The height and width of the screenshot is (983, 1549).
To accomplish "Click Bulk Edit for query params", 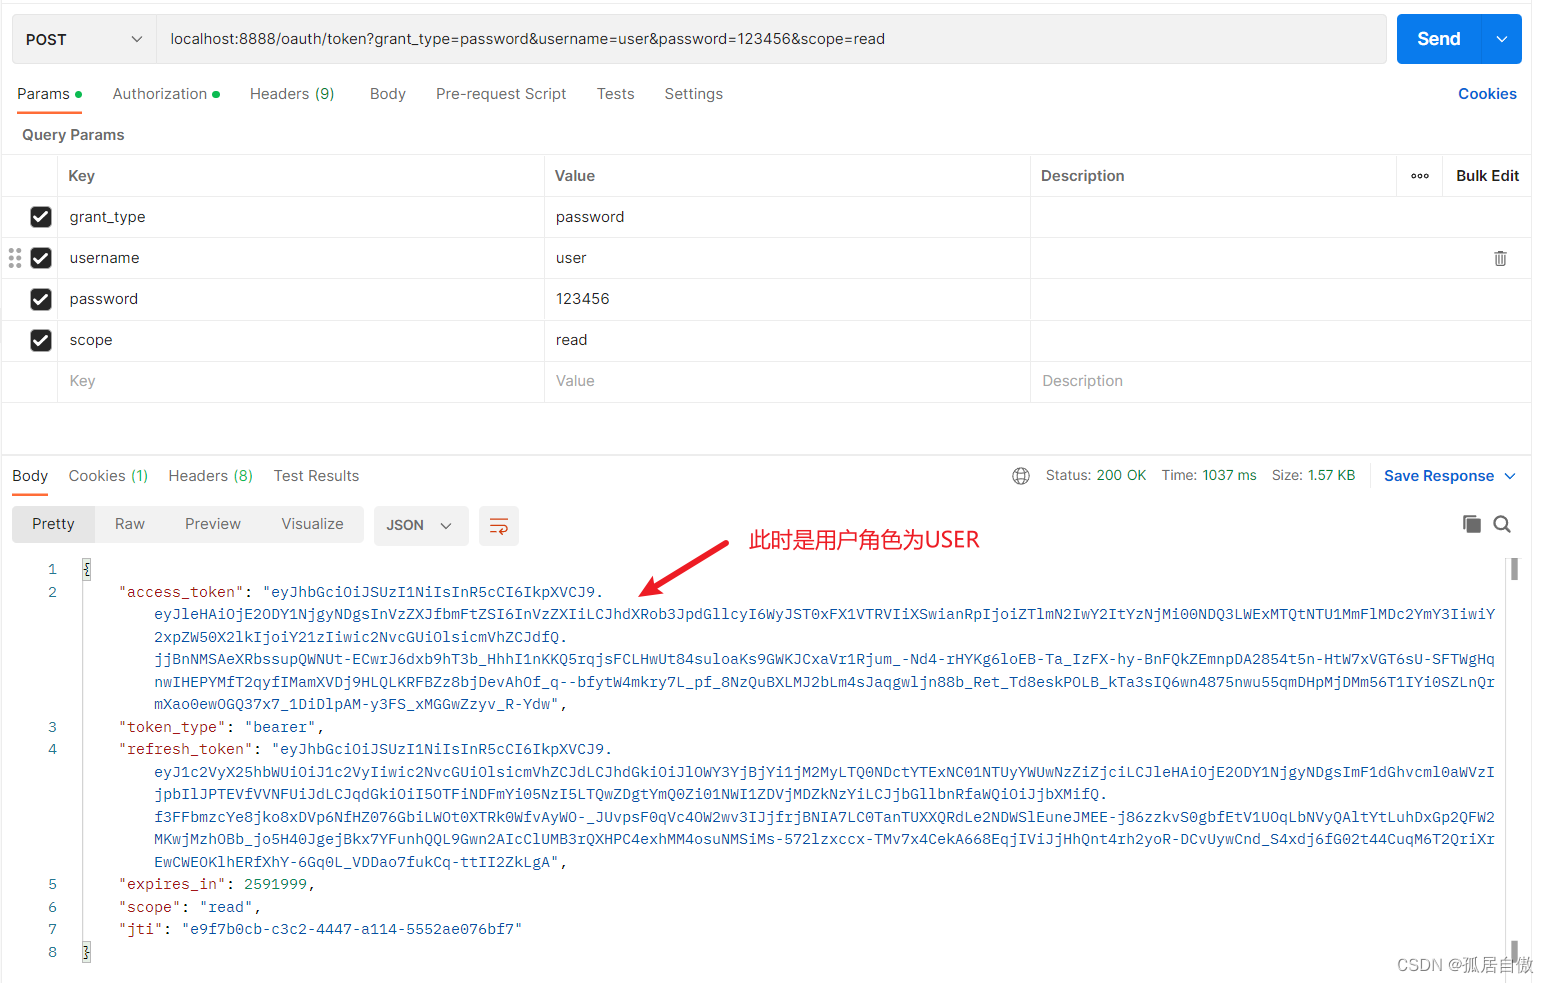I will [1487, 176].
